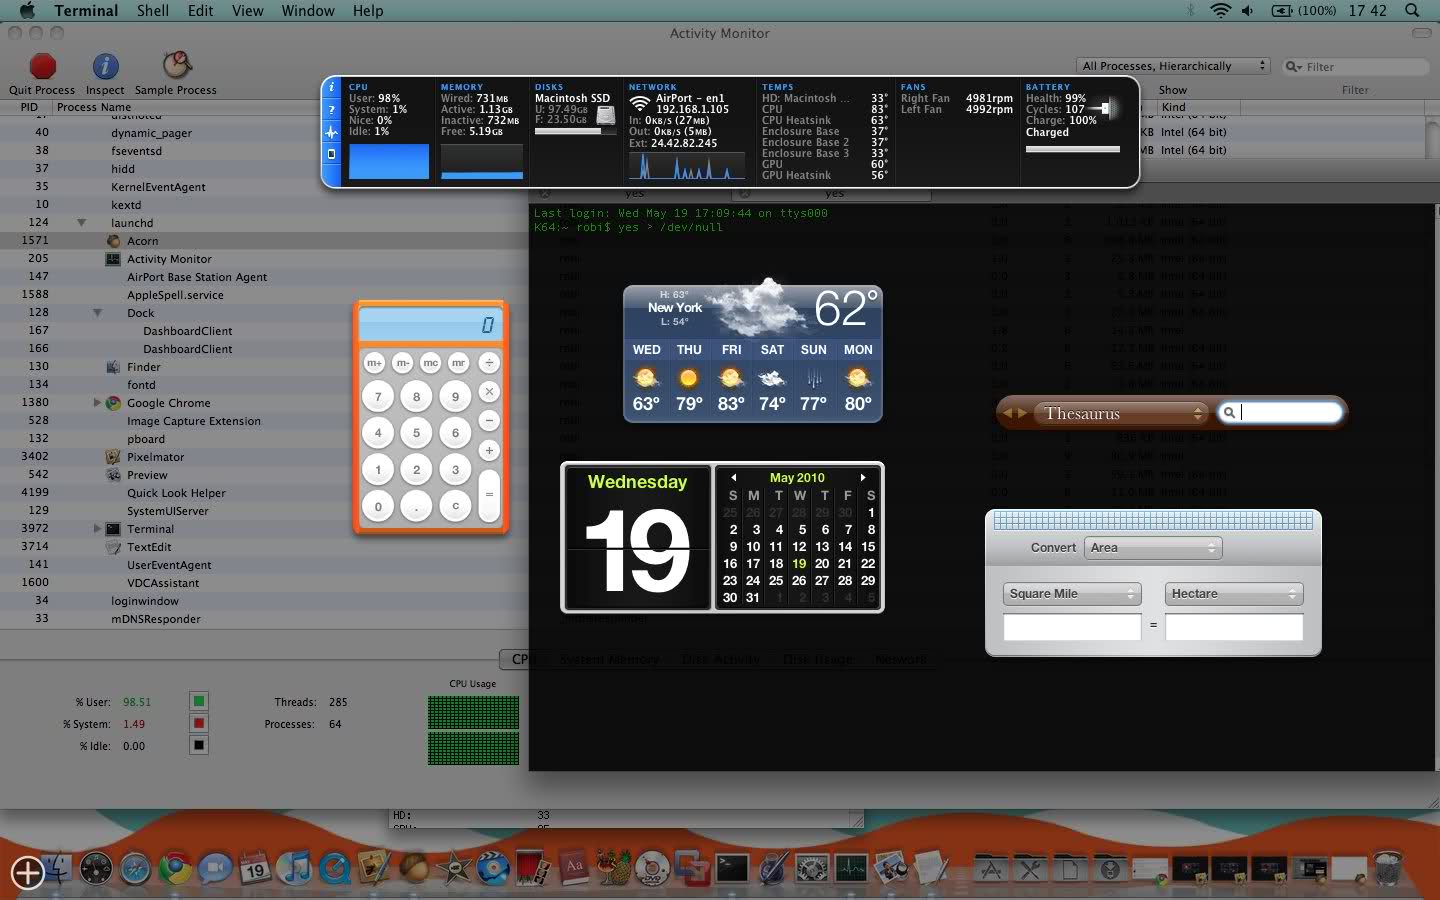Open QuickTime Player from the Dock
This screenshot has width=1440, height=900.
pos(335,868)
